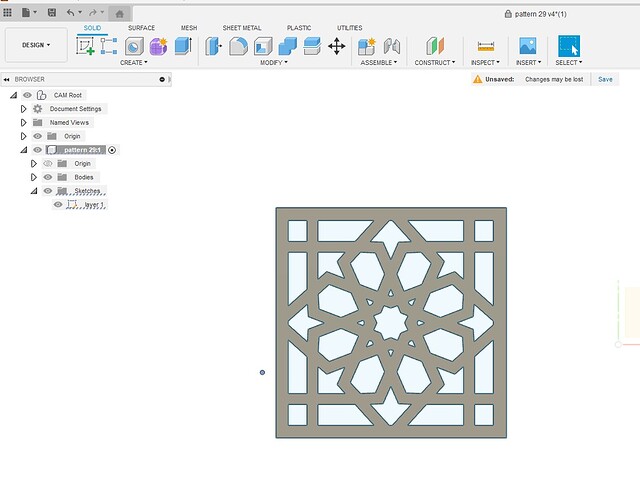Switch to the SHEET METAL tab
The width and height of the screenshot is (640, 500).
pos(242,28)
